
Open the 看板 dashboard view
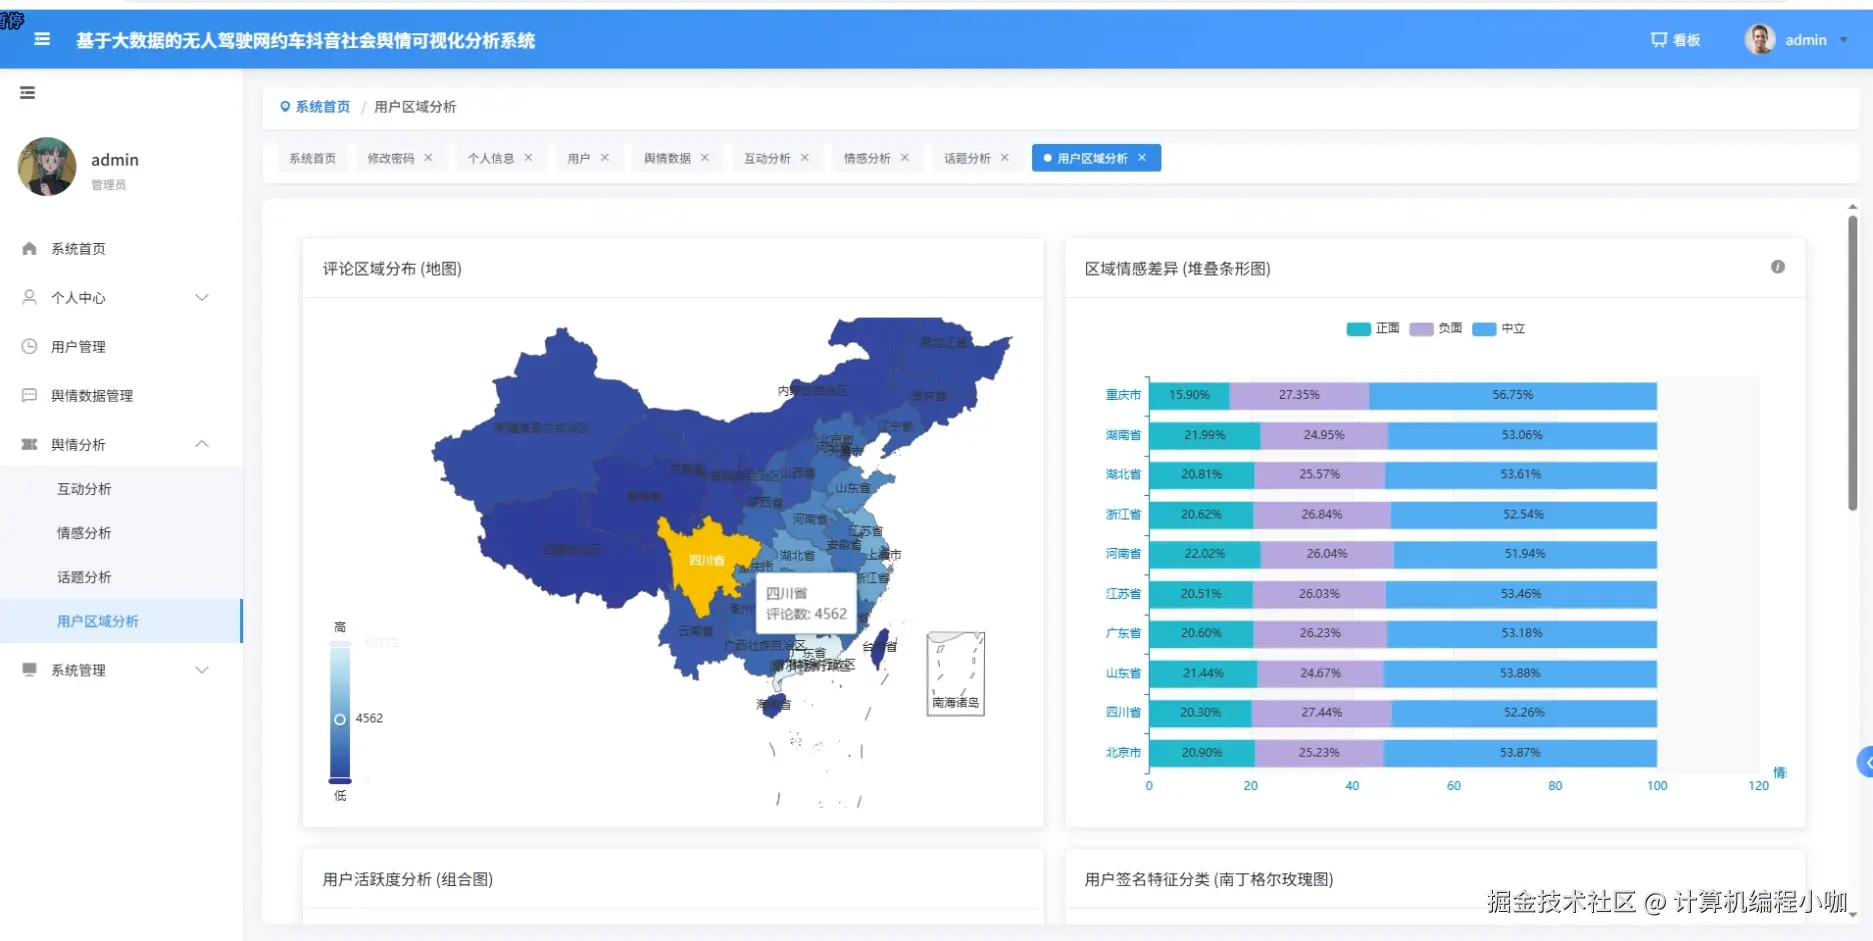pyautogui.click(x=1675, y=40)
